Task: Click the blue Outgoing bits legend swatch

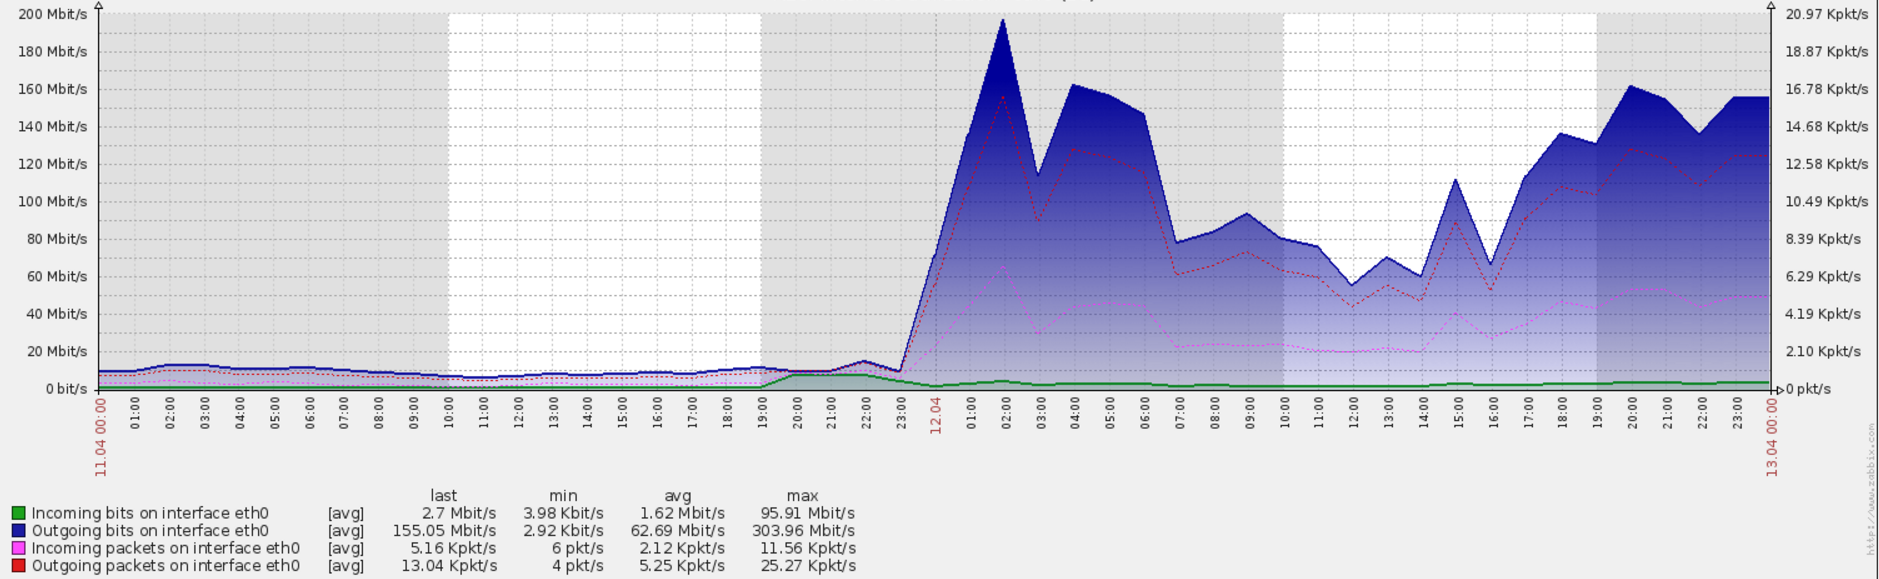Action: click(x=19, y=531)
